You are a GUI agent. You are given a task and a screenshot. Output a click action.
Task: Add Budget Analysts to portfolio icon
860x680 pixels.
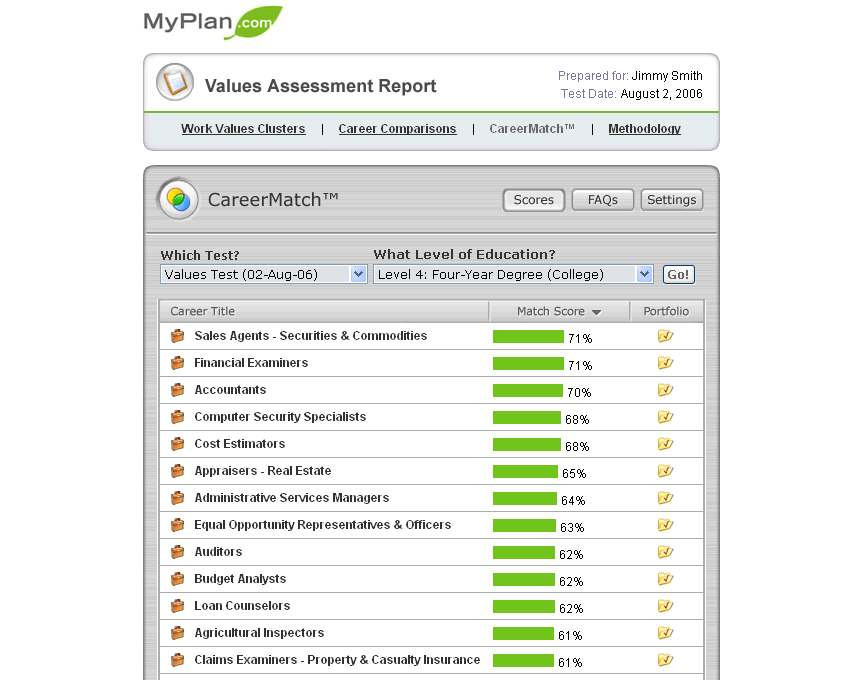tap(665, 579)
